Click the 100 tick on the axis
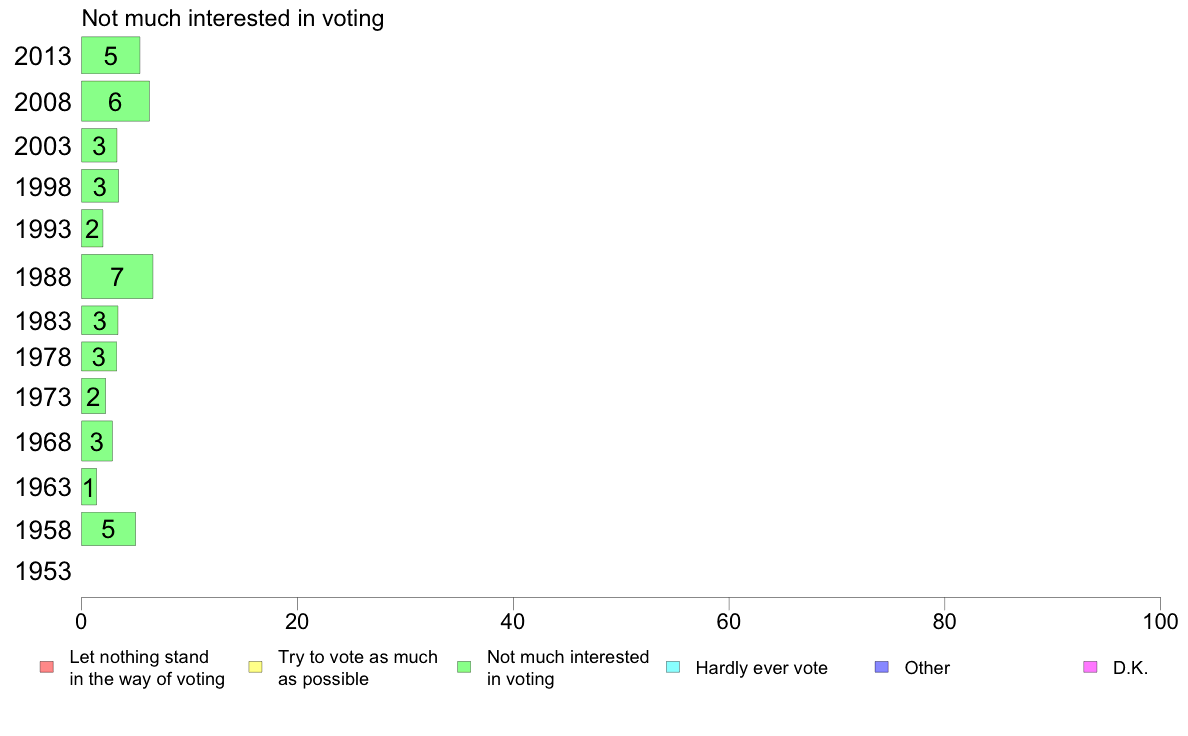Viewport: 1188px width, 736px height. pyautogui.click(x=1160, y=622)
